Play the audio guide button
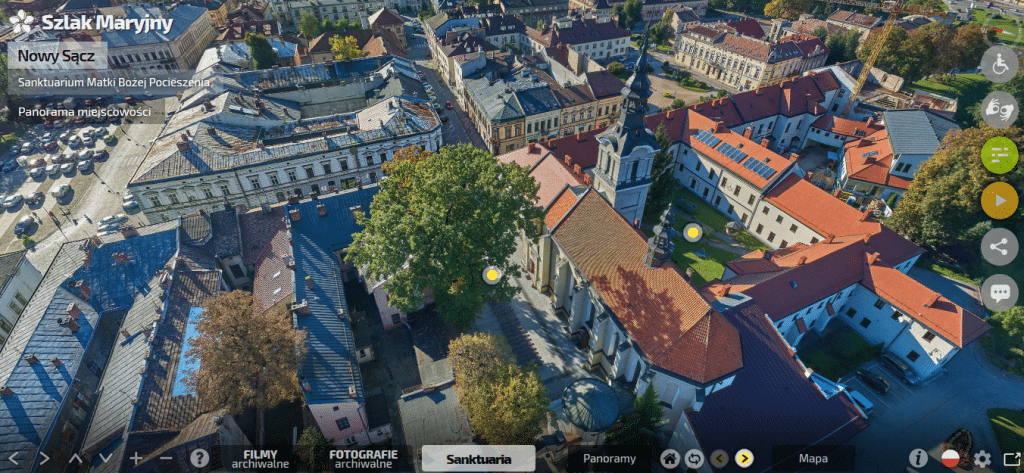Image resolution: width=1024 pixels, height=473 pixels. coord(999,201)
